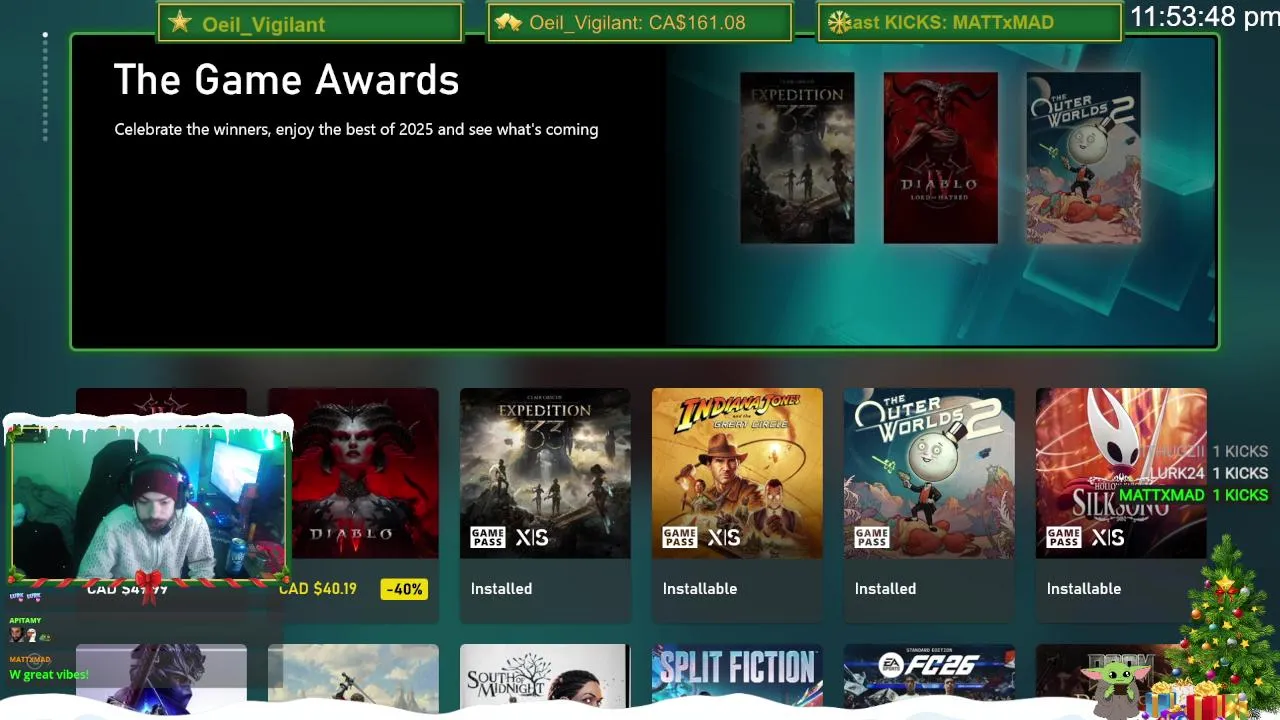Viewport: 1280px width, 720px height.
Task: Click the W great vibes chat message
Action: 49,675
